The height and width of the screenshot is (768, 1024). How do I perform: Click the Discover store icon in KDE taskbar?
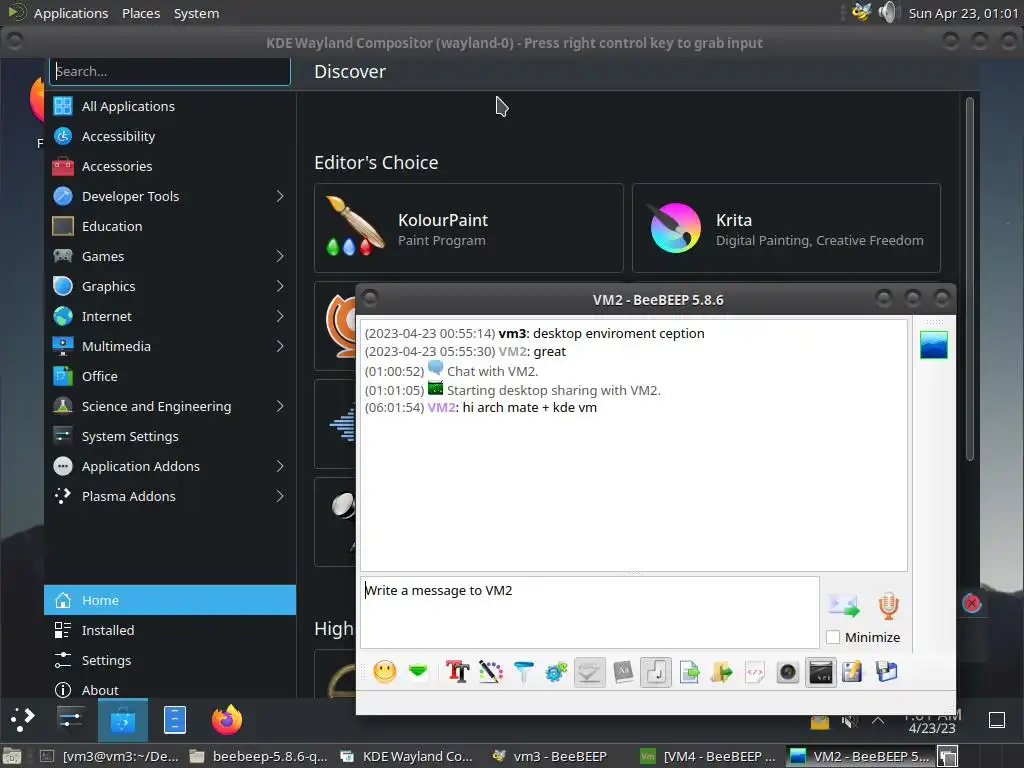click(123, 720)
